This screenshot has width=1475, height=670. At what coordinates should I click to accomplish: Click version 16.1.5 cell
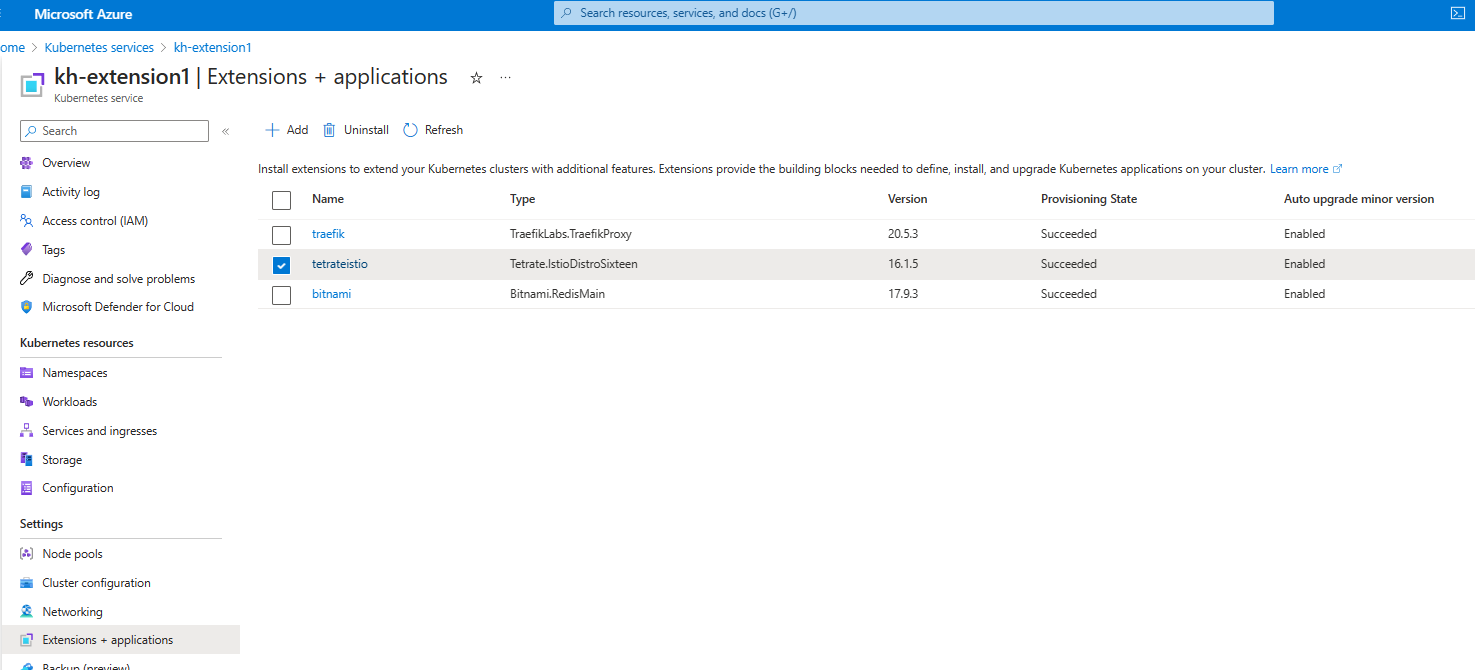(x=903, y=264)
